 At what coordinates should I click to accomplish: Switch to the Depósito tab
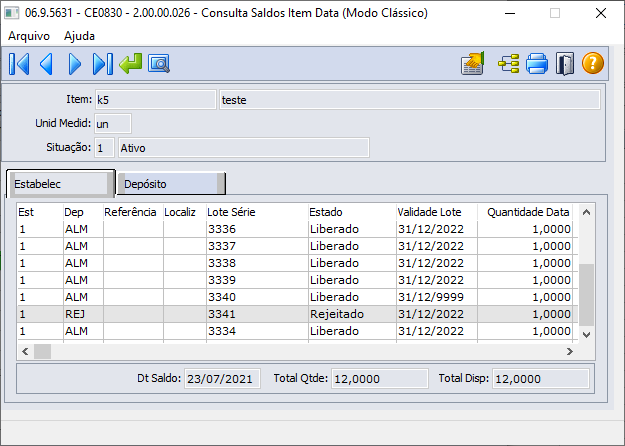click(171, 184)
